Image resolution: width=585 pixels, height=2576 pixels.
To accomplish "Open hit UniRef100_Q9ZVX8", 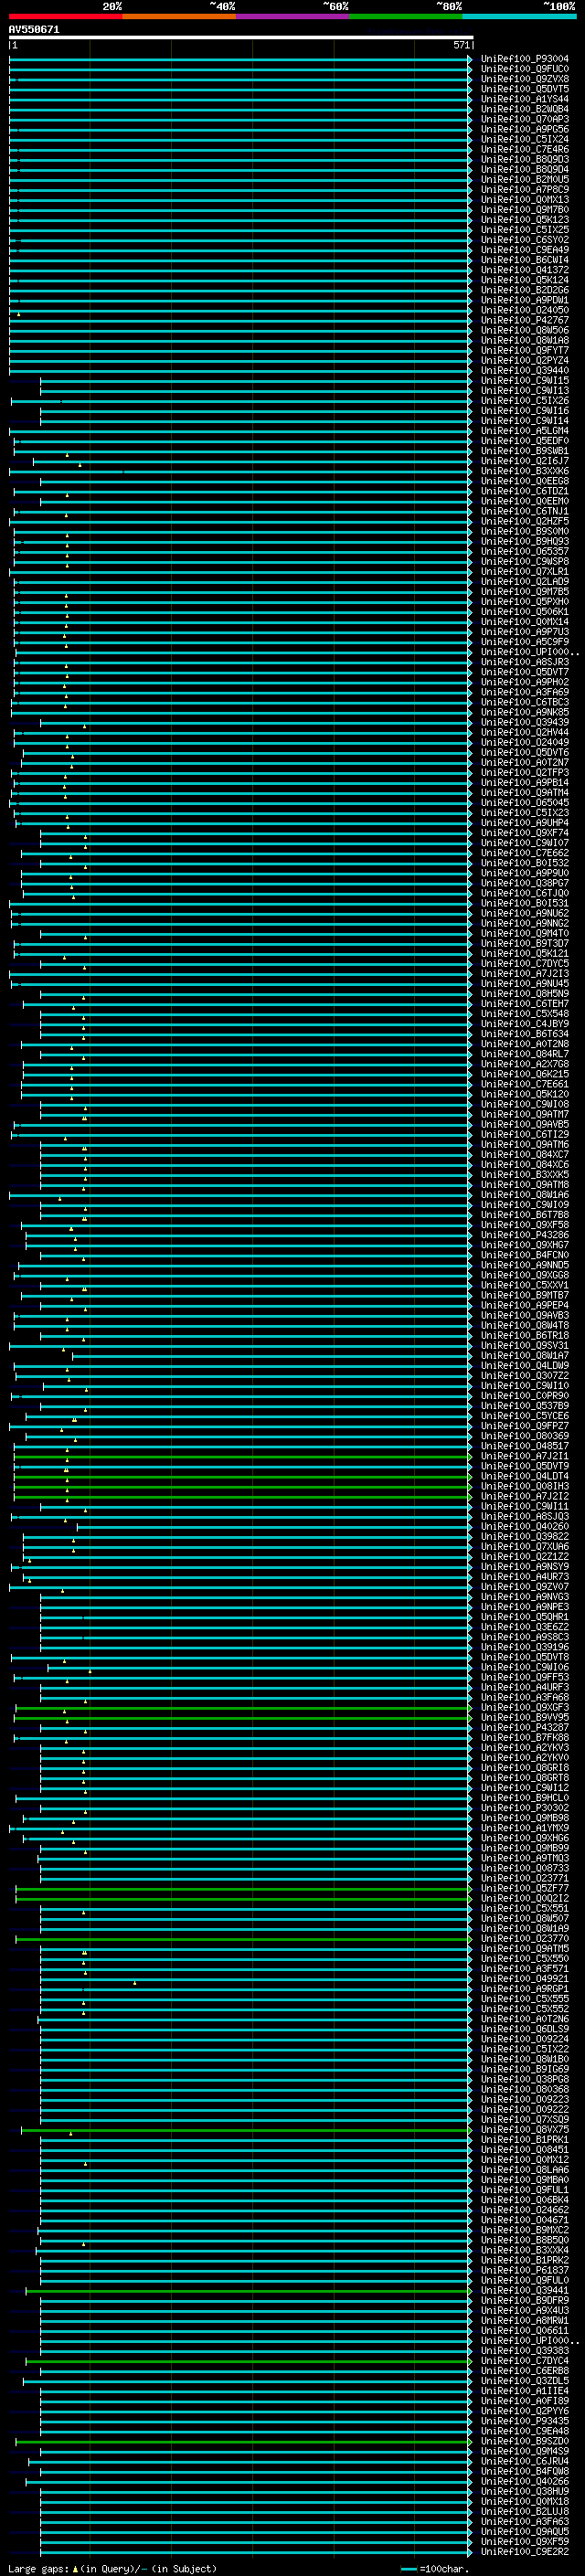I will click(x=525, y=79).
